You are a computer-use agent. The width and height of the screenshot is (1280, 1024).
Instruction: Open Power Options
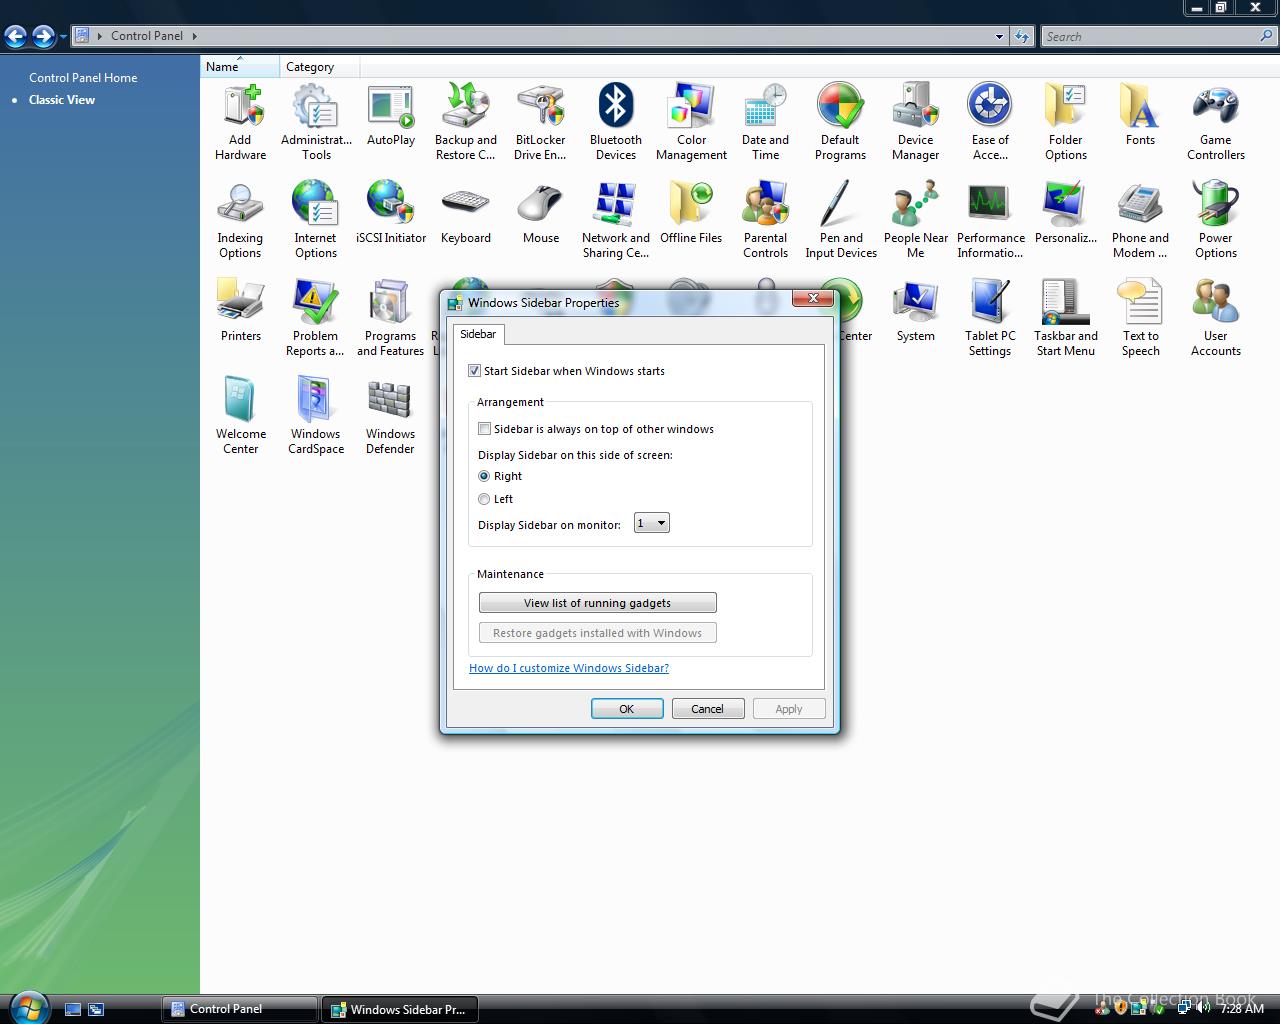click(1216, 220)
